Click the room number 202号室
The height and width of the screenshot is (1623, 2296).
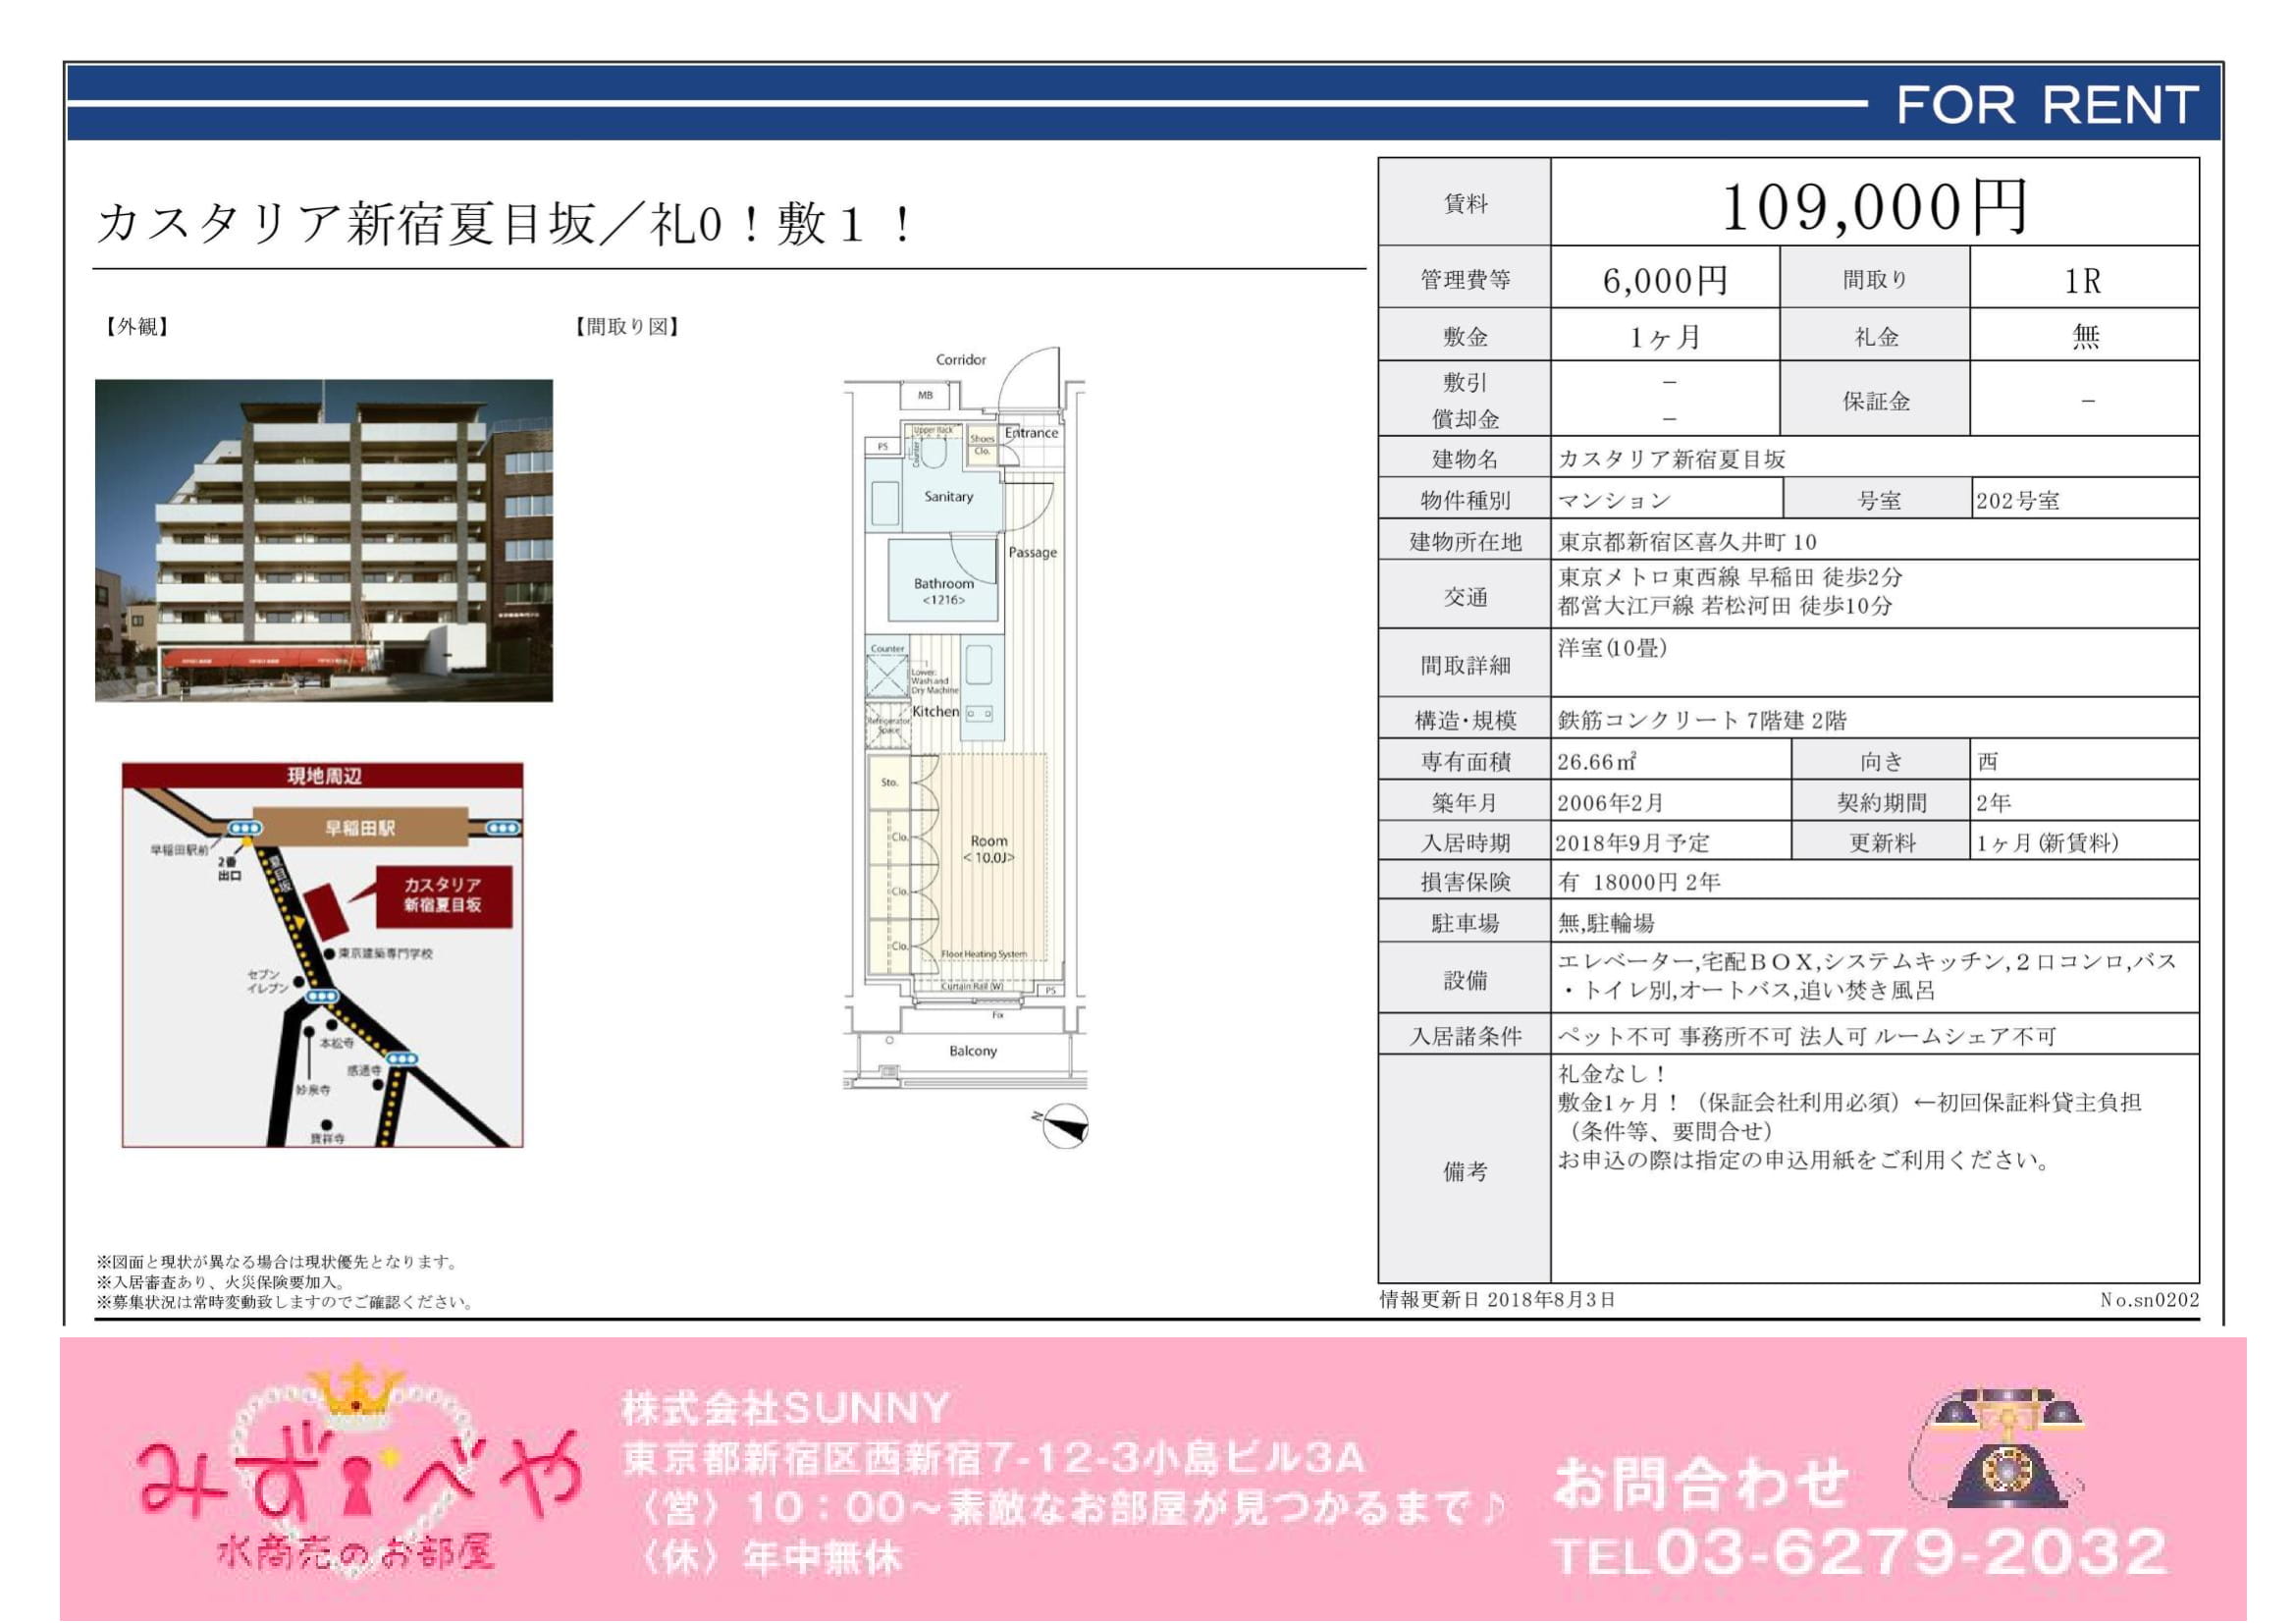tap(2017, 500)
